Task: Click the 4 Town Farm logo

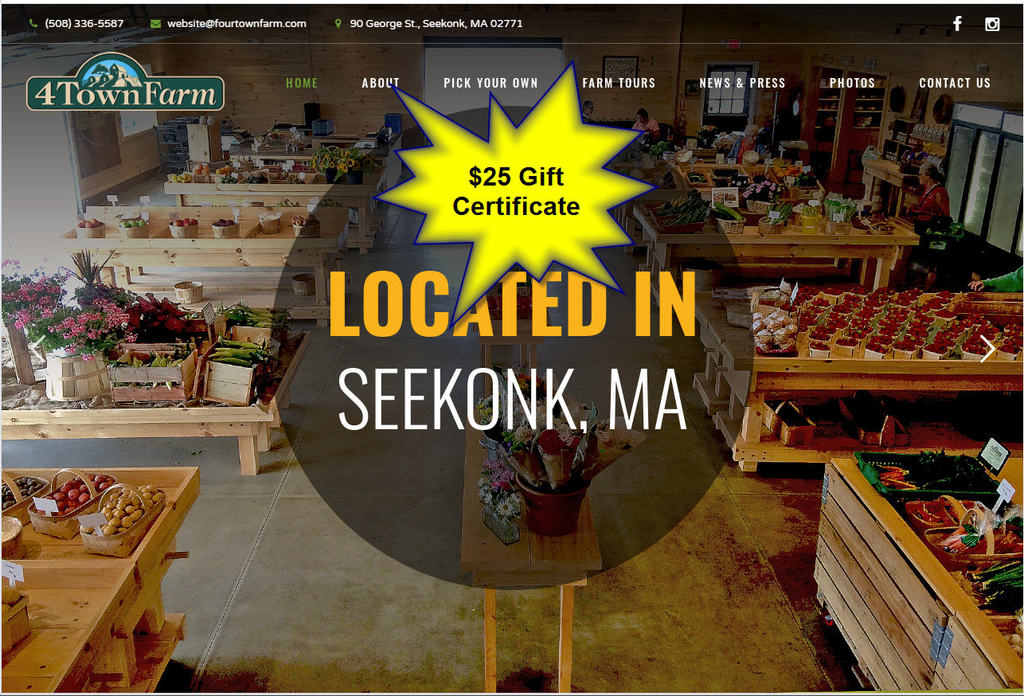Action: [125, 82]
